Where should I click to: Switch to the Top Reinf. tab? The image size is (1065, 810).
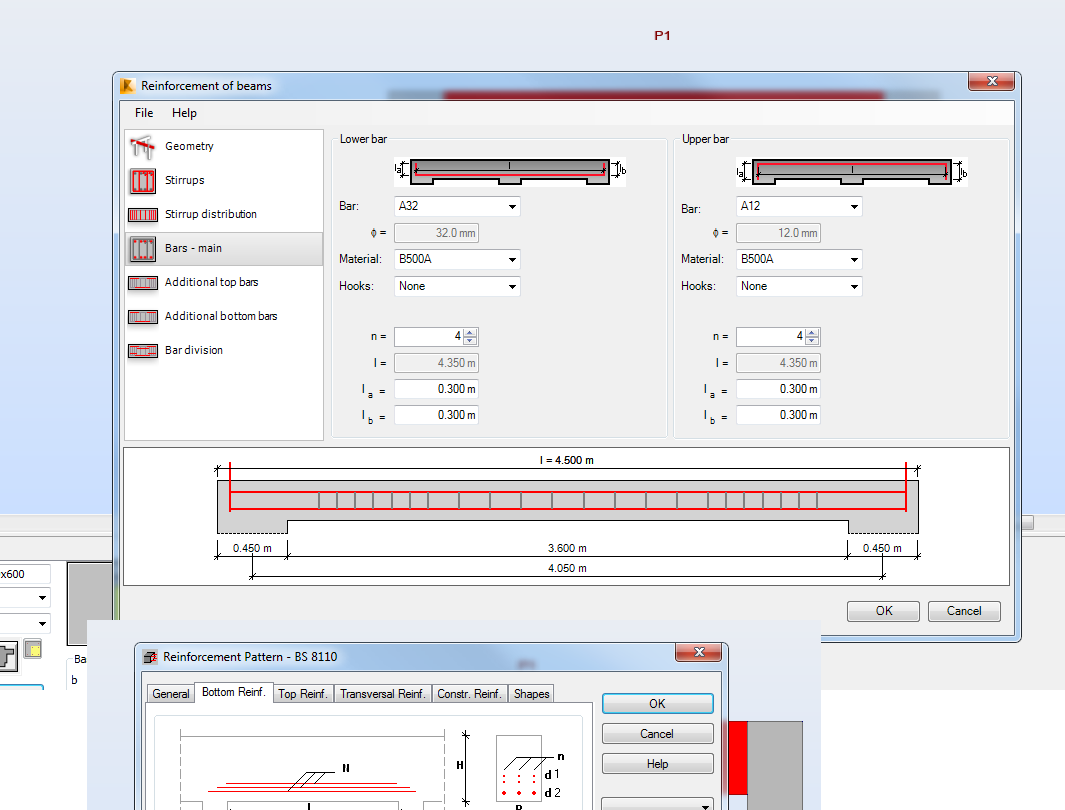(303, 693)
